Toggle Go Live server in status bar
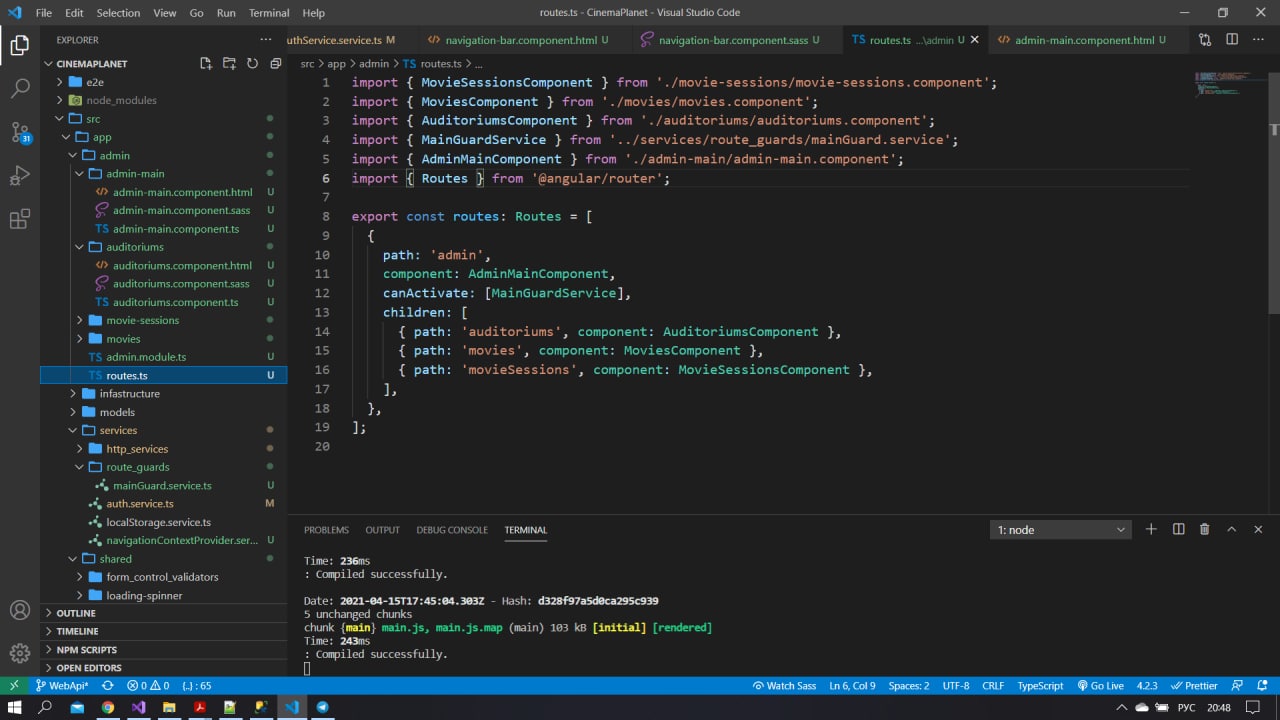1280x720 pixels. pyautogui.click(x=1100, y=686)
